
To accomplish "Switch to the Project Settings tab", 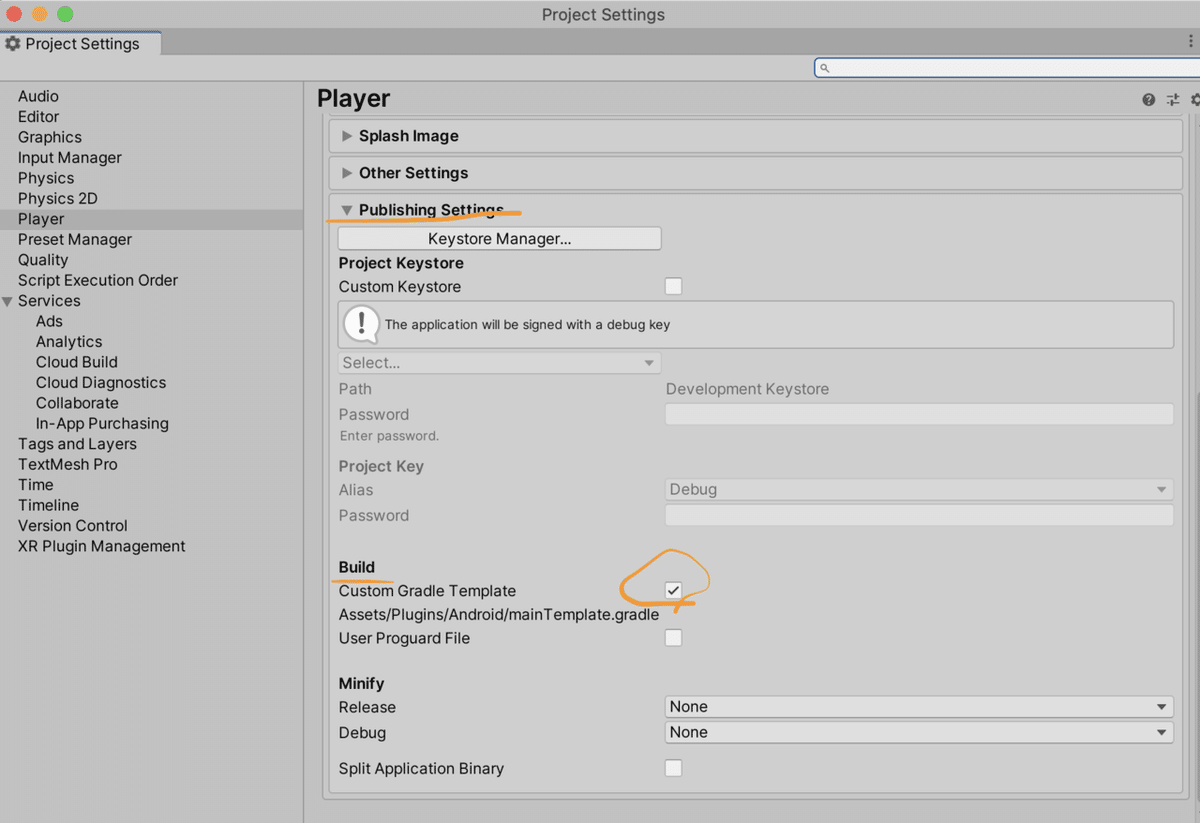I will coord(80,43).
